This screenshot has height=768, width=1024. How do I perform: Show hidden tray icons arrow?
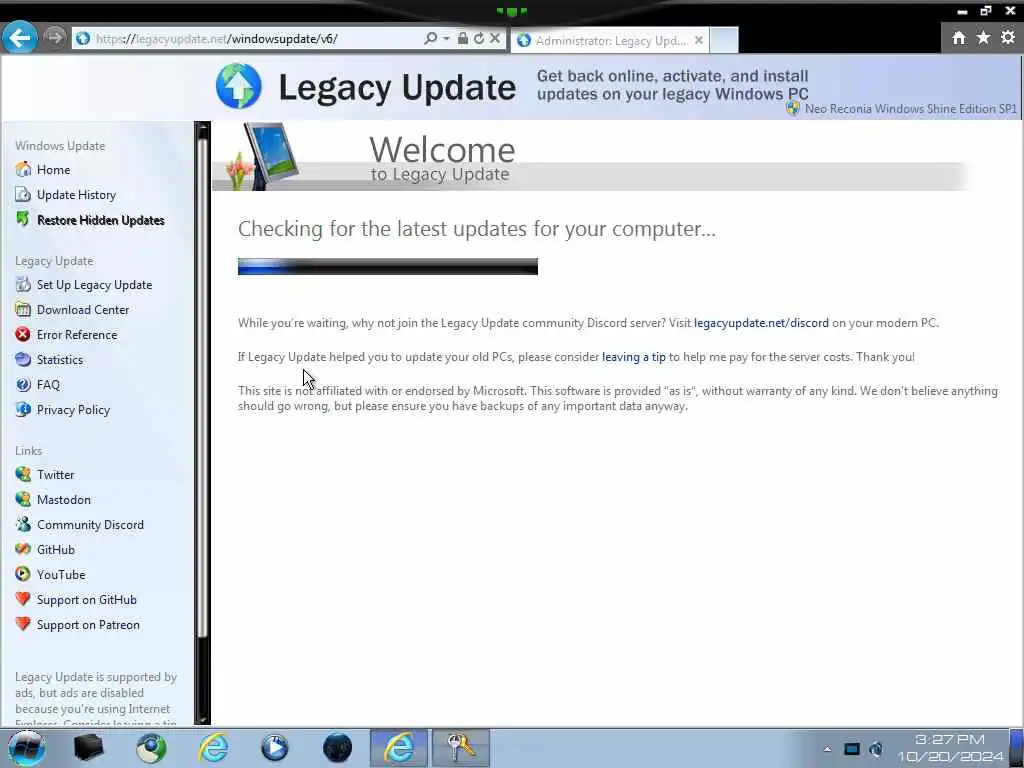click(x=827, y=749)
